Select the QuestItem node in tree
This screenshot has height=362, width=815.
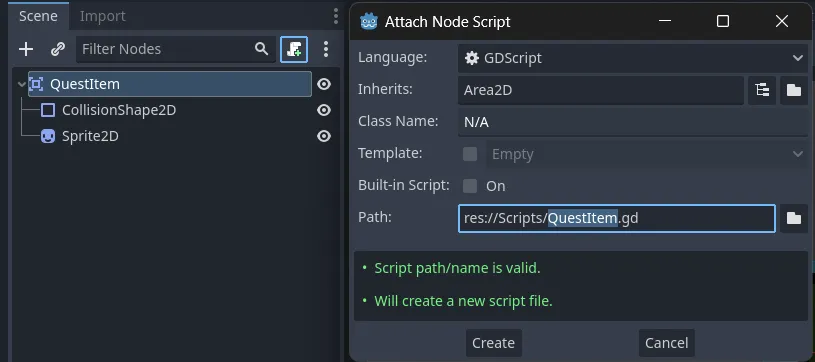[x=169, y=84]
